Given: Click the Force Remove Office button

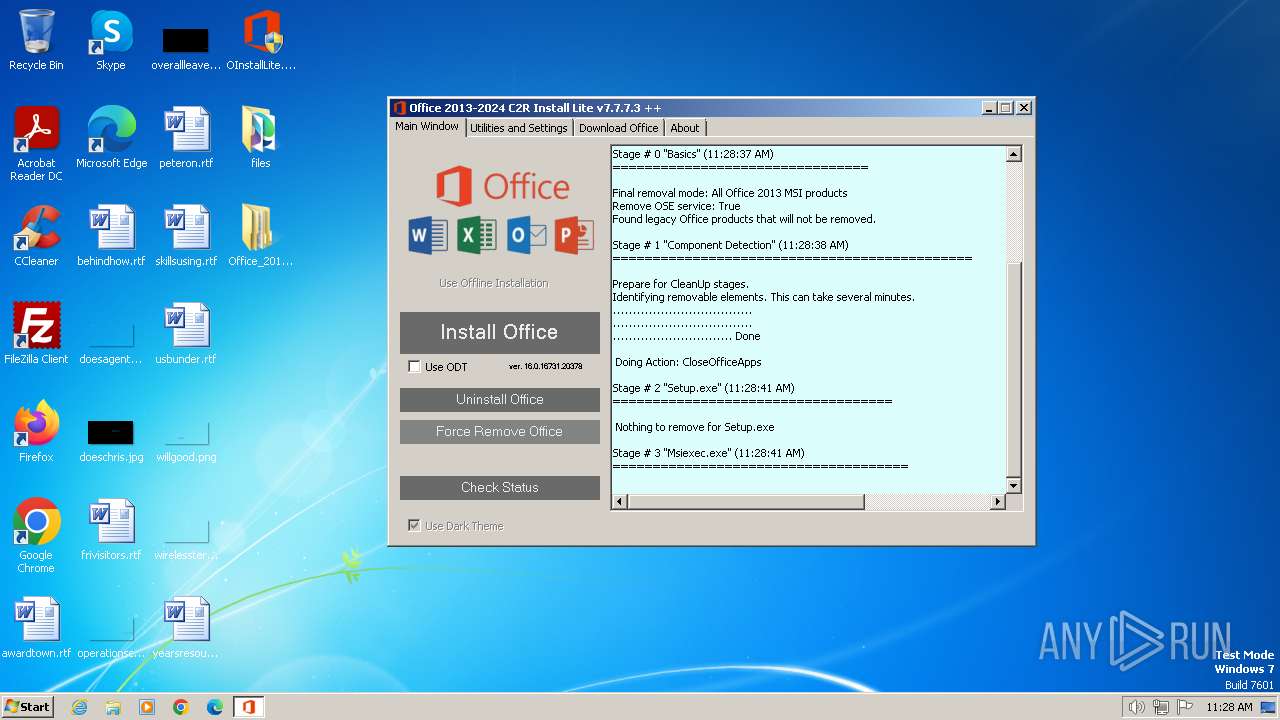Looking at the screenshot, I should (x=500, y=431).
